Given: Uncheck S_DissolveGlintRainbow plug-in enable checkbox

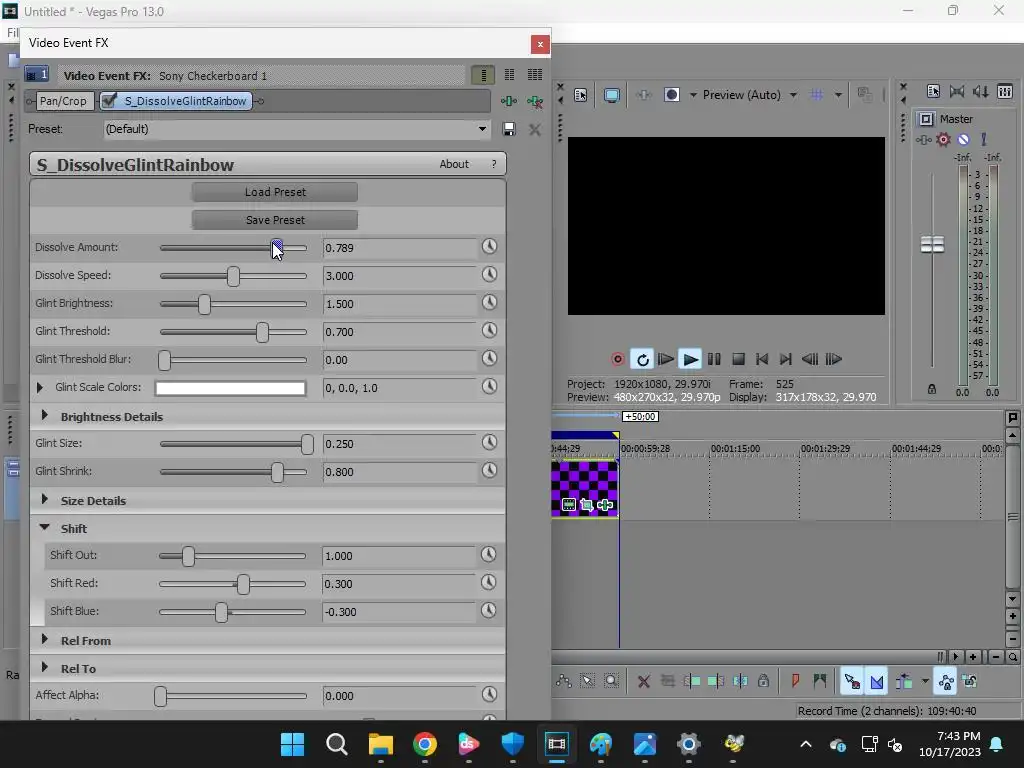Looking at the screenshot, I should [x=109, y=101].
